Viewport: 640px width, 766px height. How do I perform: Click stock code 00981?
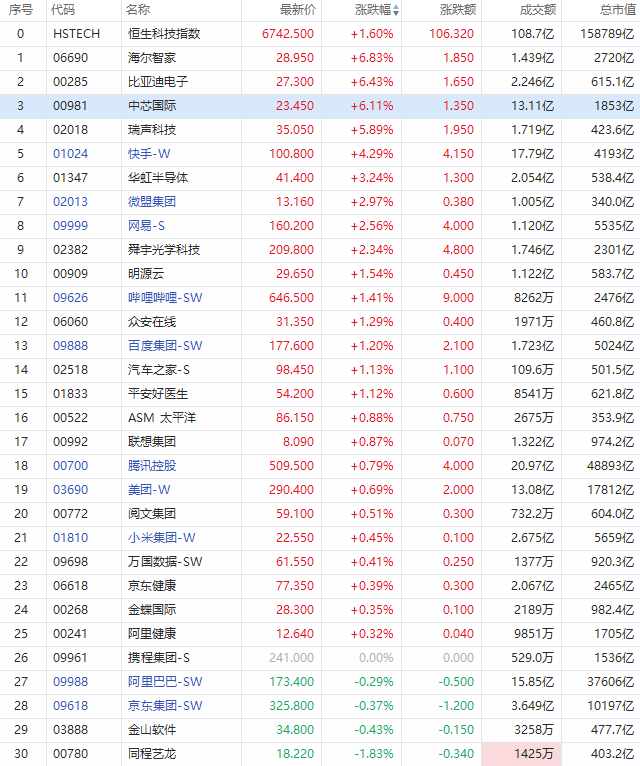click(70, 106)
